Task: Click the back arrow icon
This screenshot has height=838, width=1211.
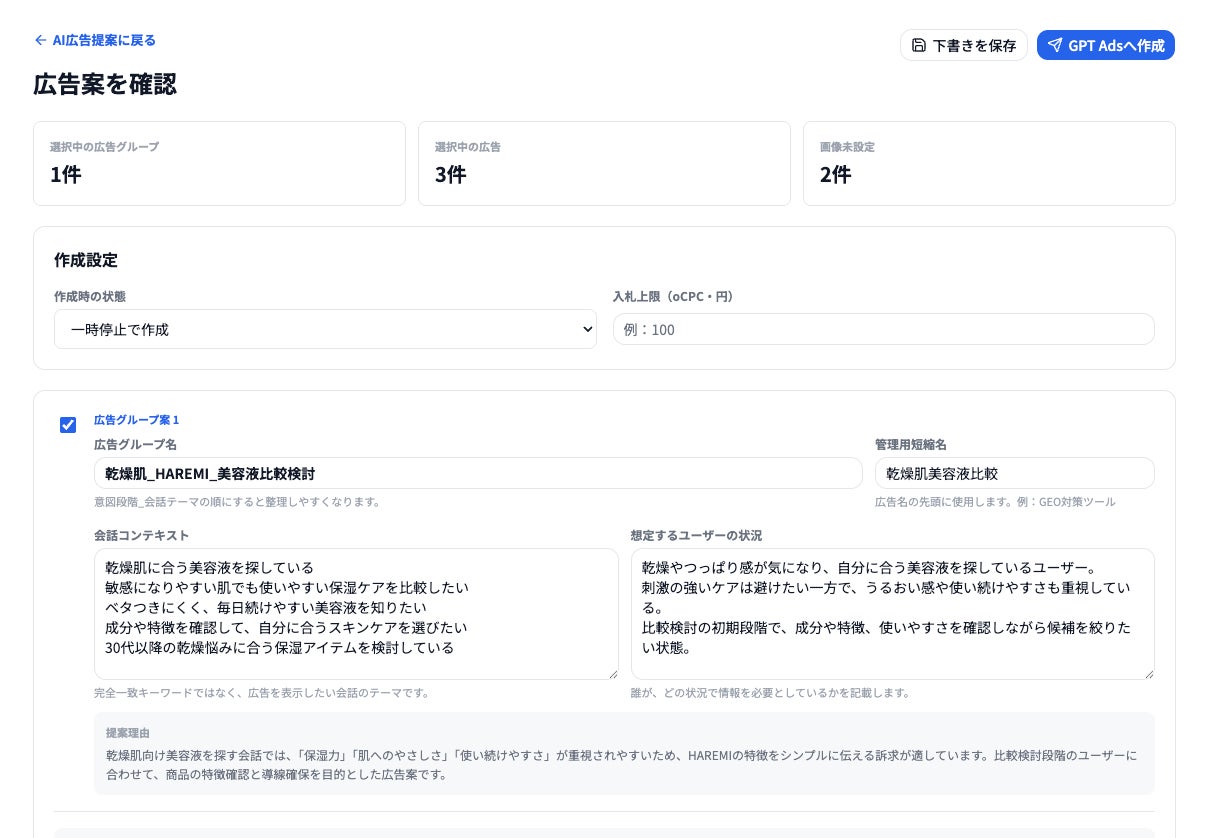Action: 40,40
